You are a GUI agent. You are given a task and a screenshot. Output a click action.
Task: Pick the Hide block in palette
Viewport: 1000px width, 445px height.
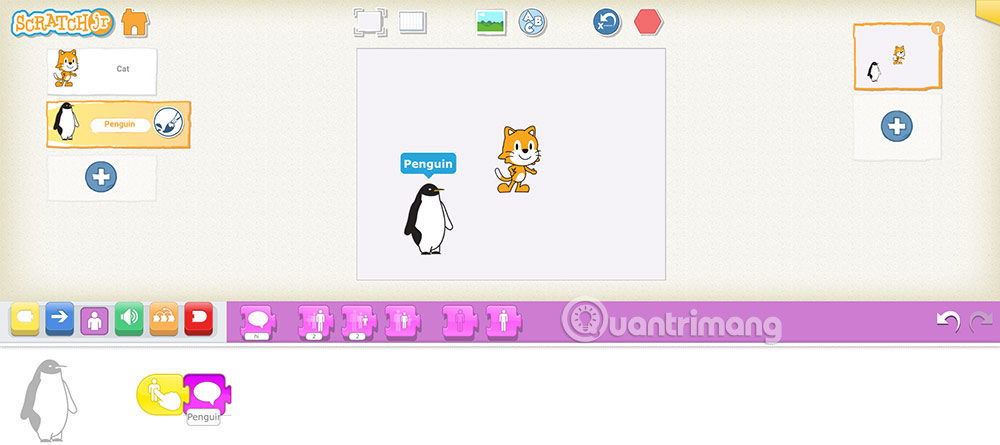click(x=461, y=321)
